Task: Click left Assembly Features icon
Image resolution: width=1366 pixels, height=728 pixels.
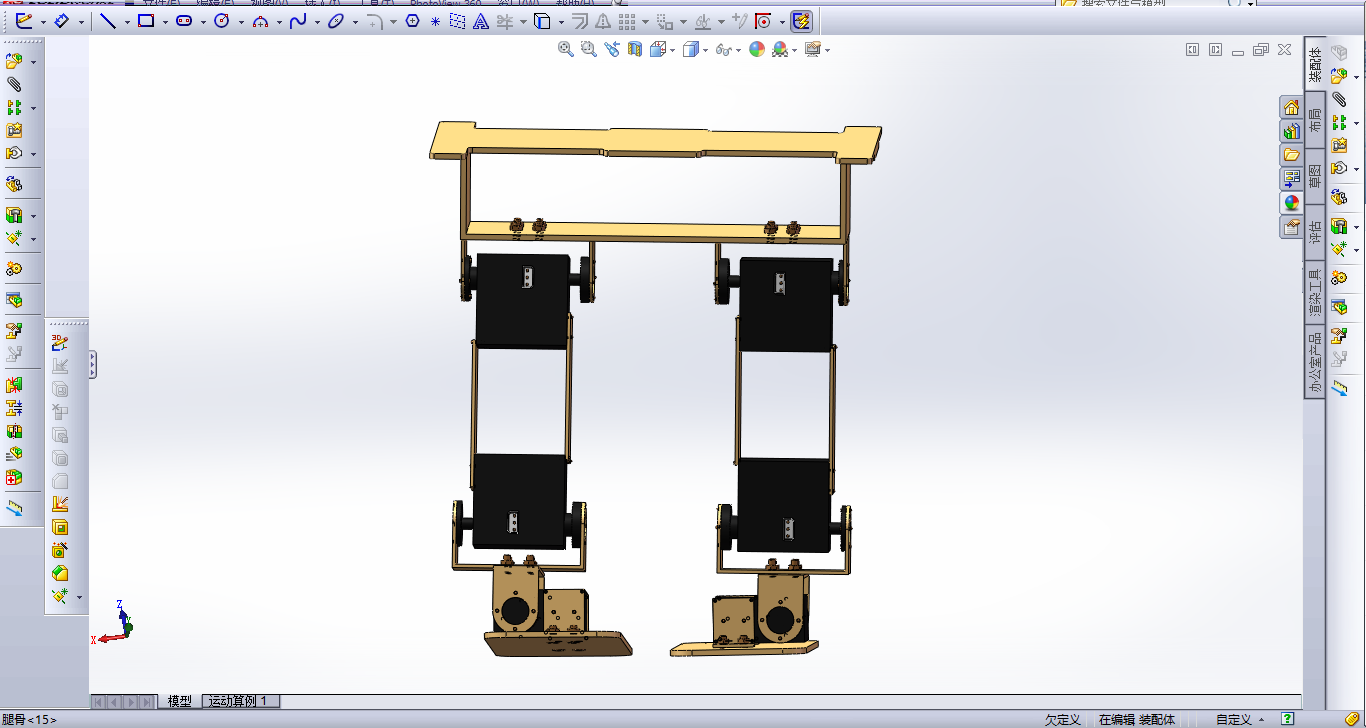Action: [14, 215]
